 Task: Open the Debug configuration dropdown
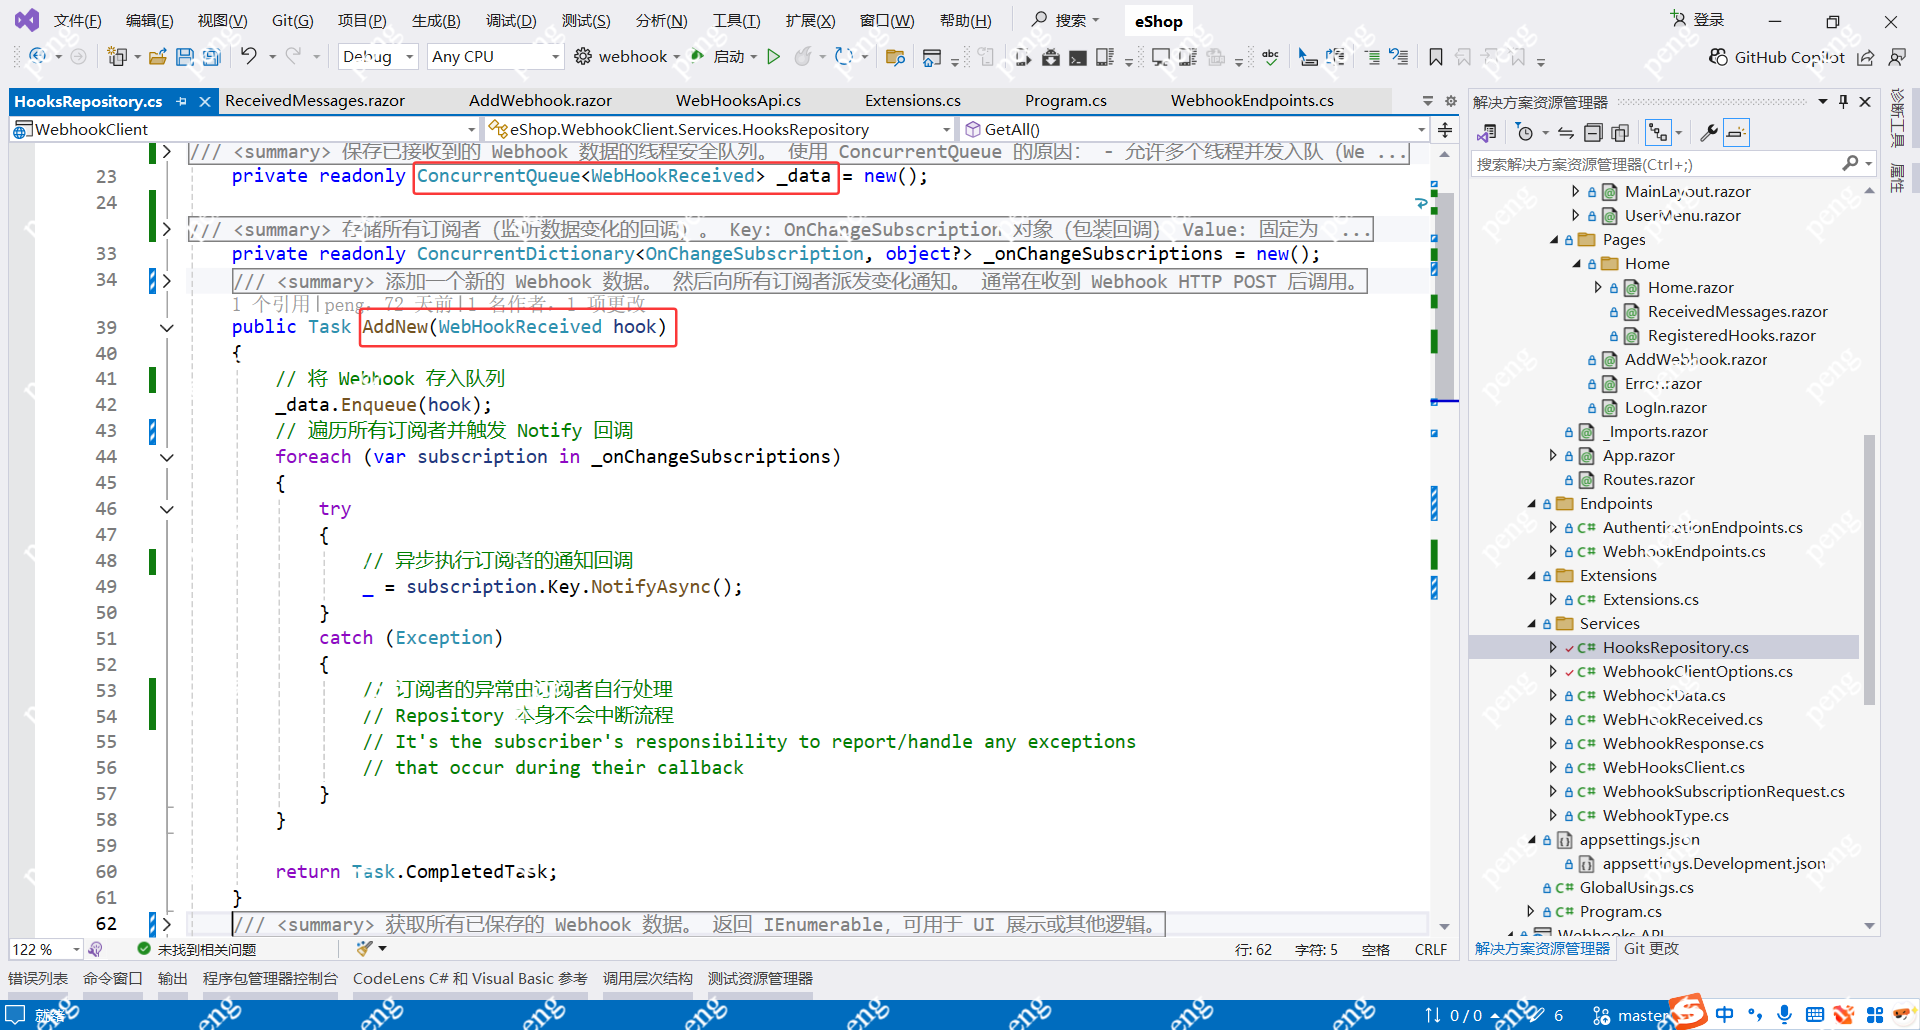378,57
